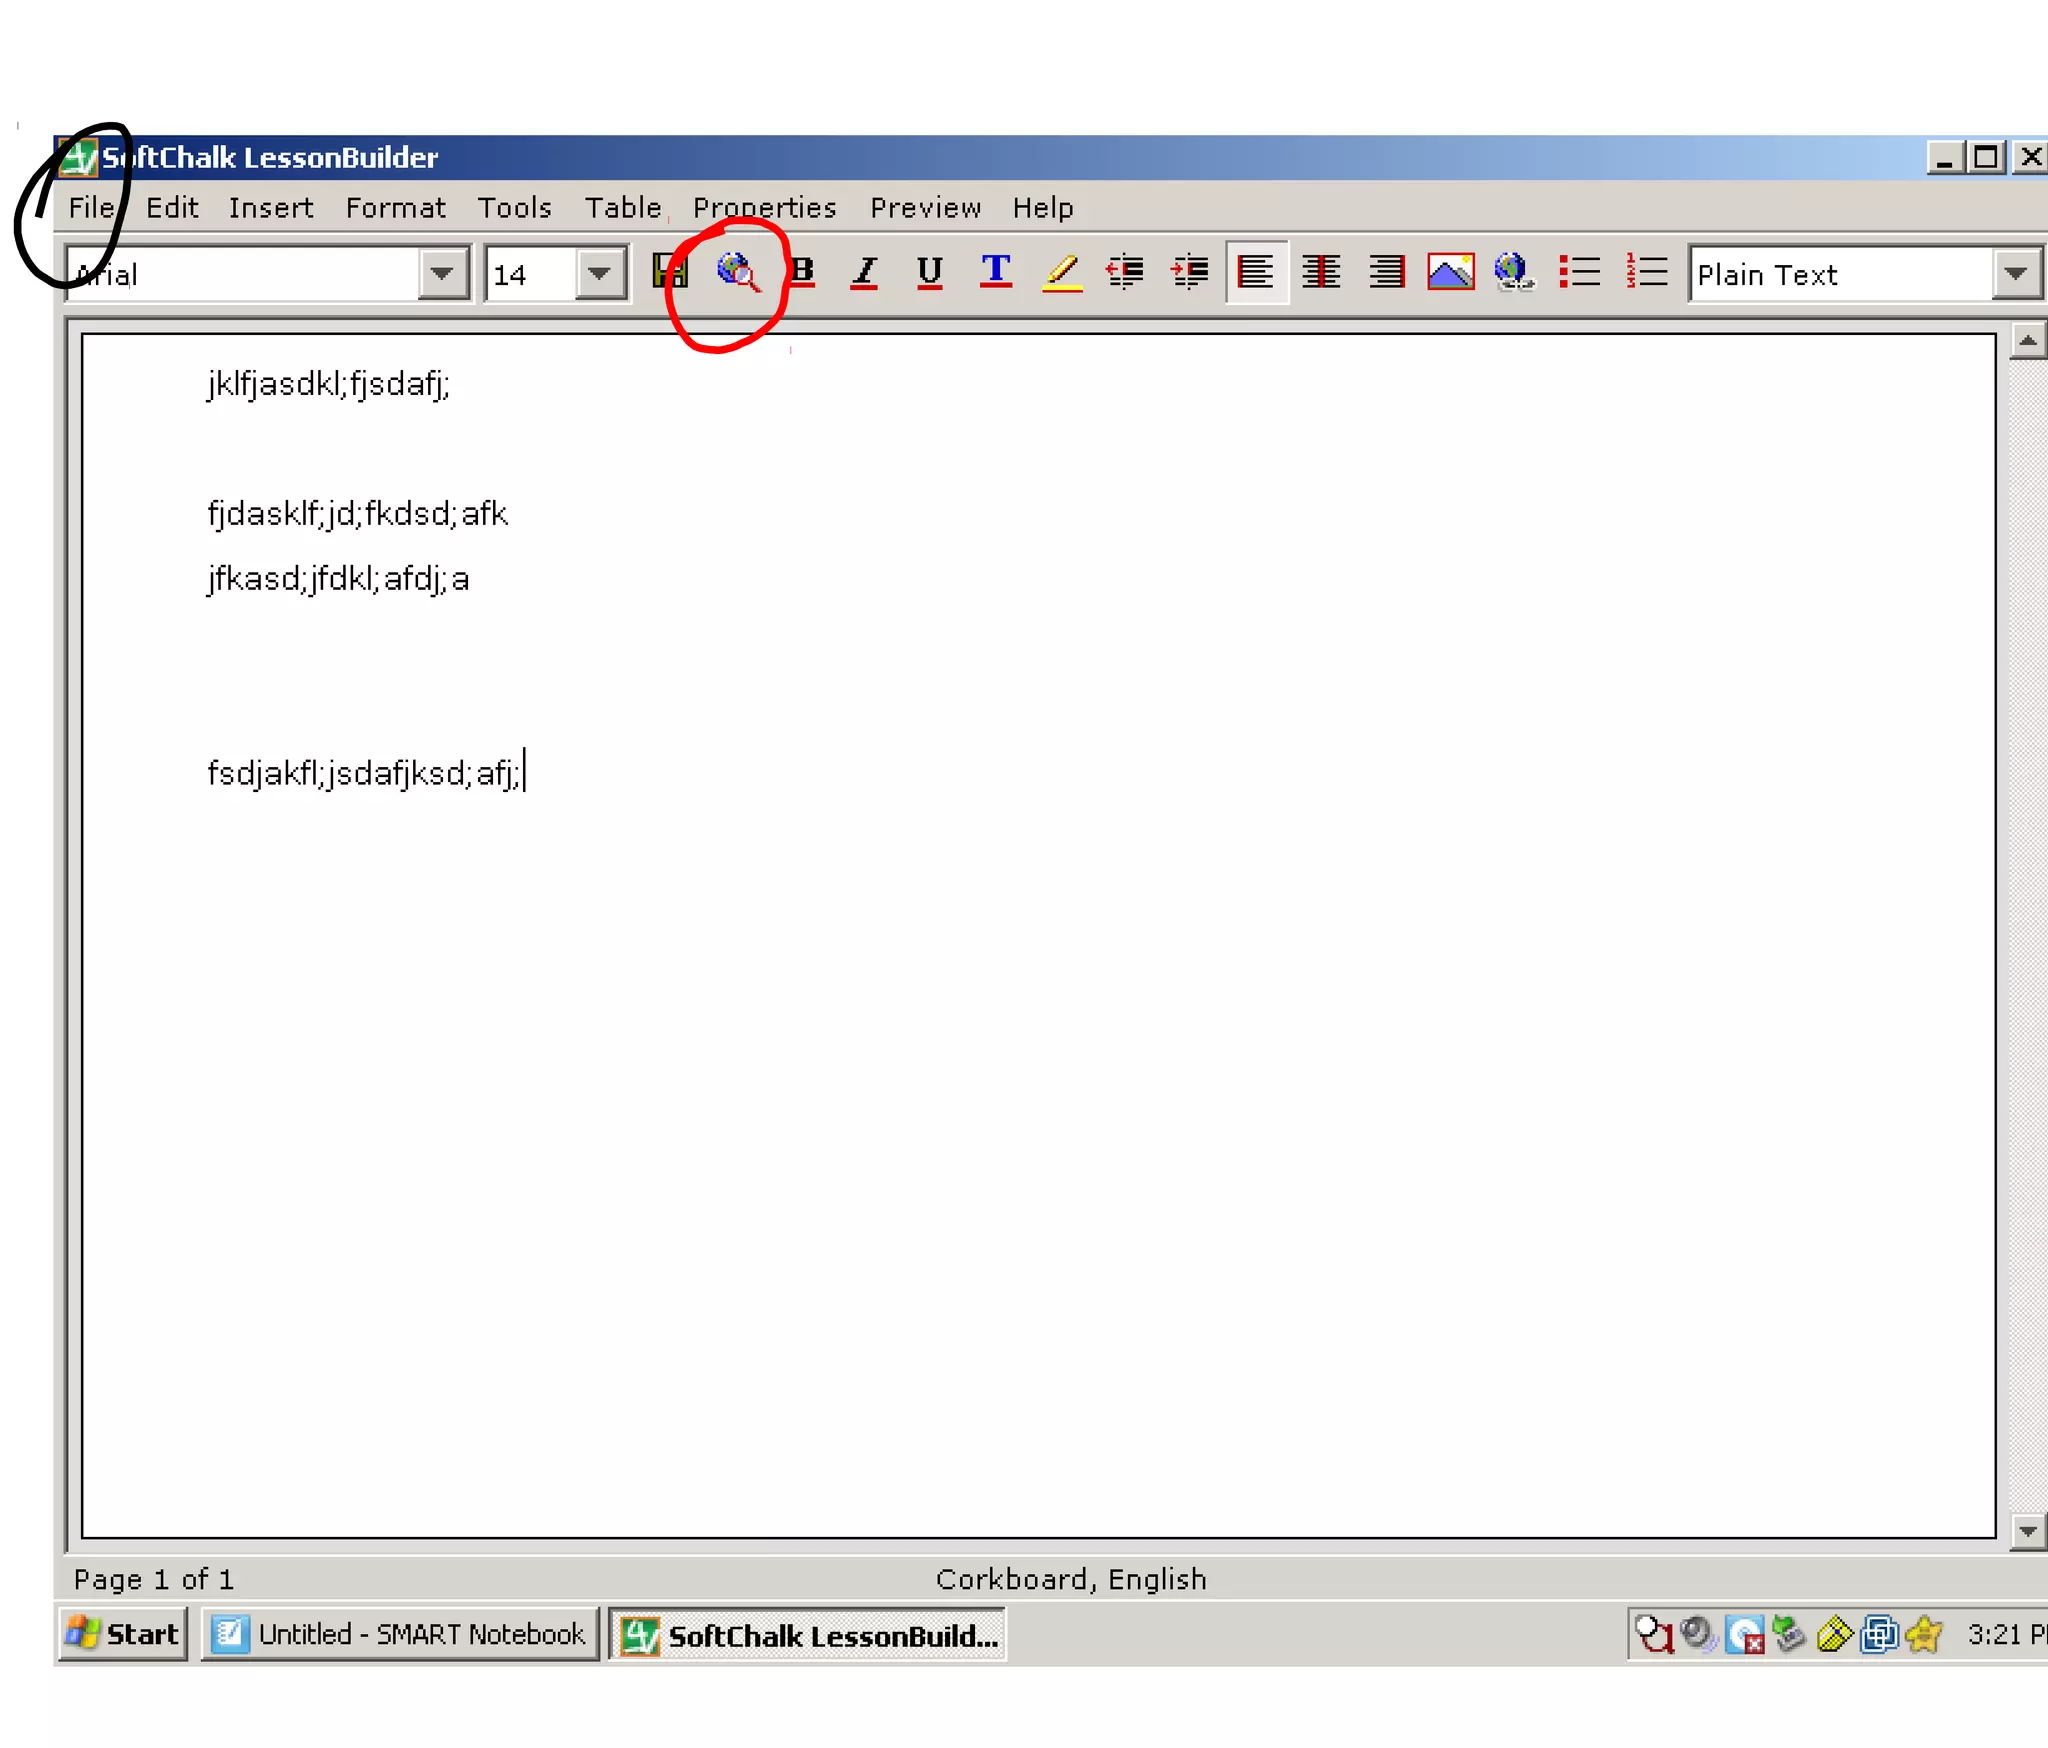Click the Insert hyperlink globe icon
This screenshot has height=1748, width=2048.
point(1513,272)
